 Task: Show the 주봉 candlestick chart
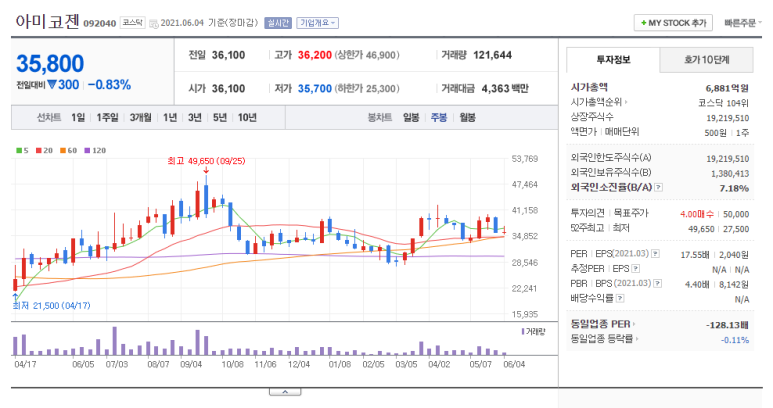click(439, 117)
